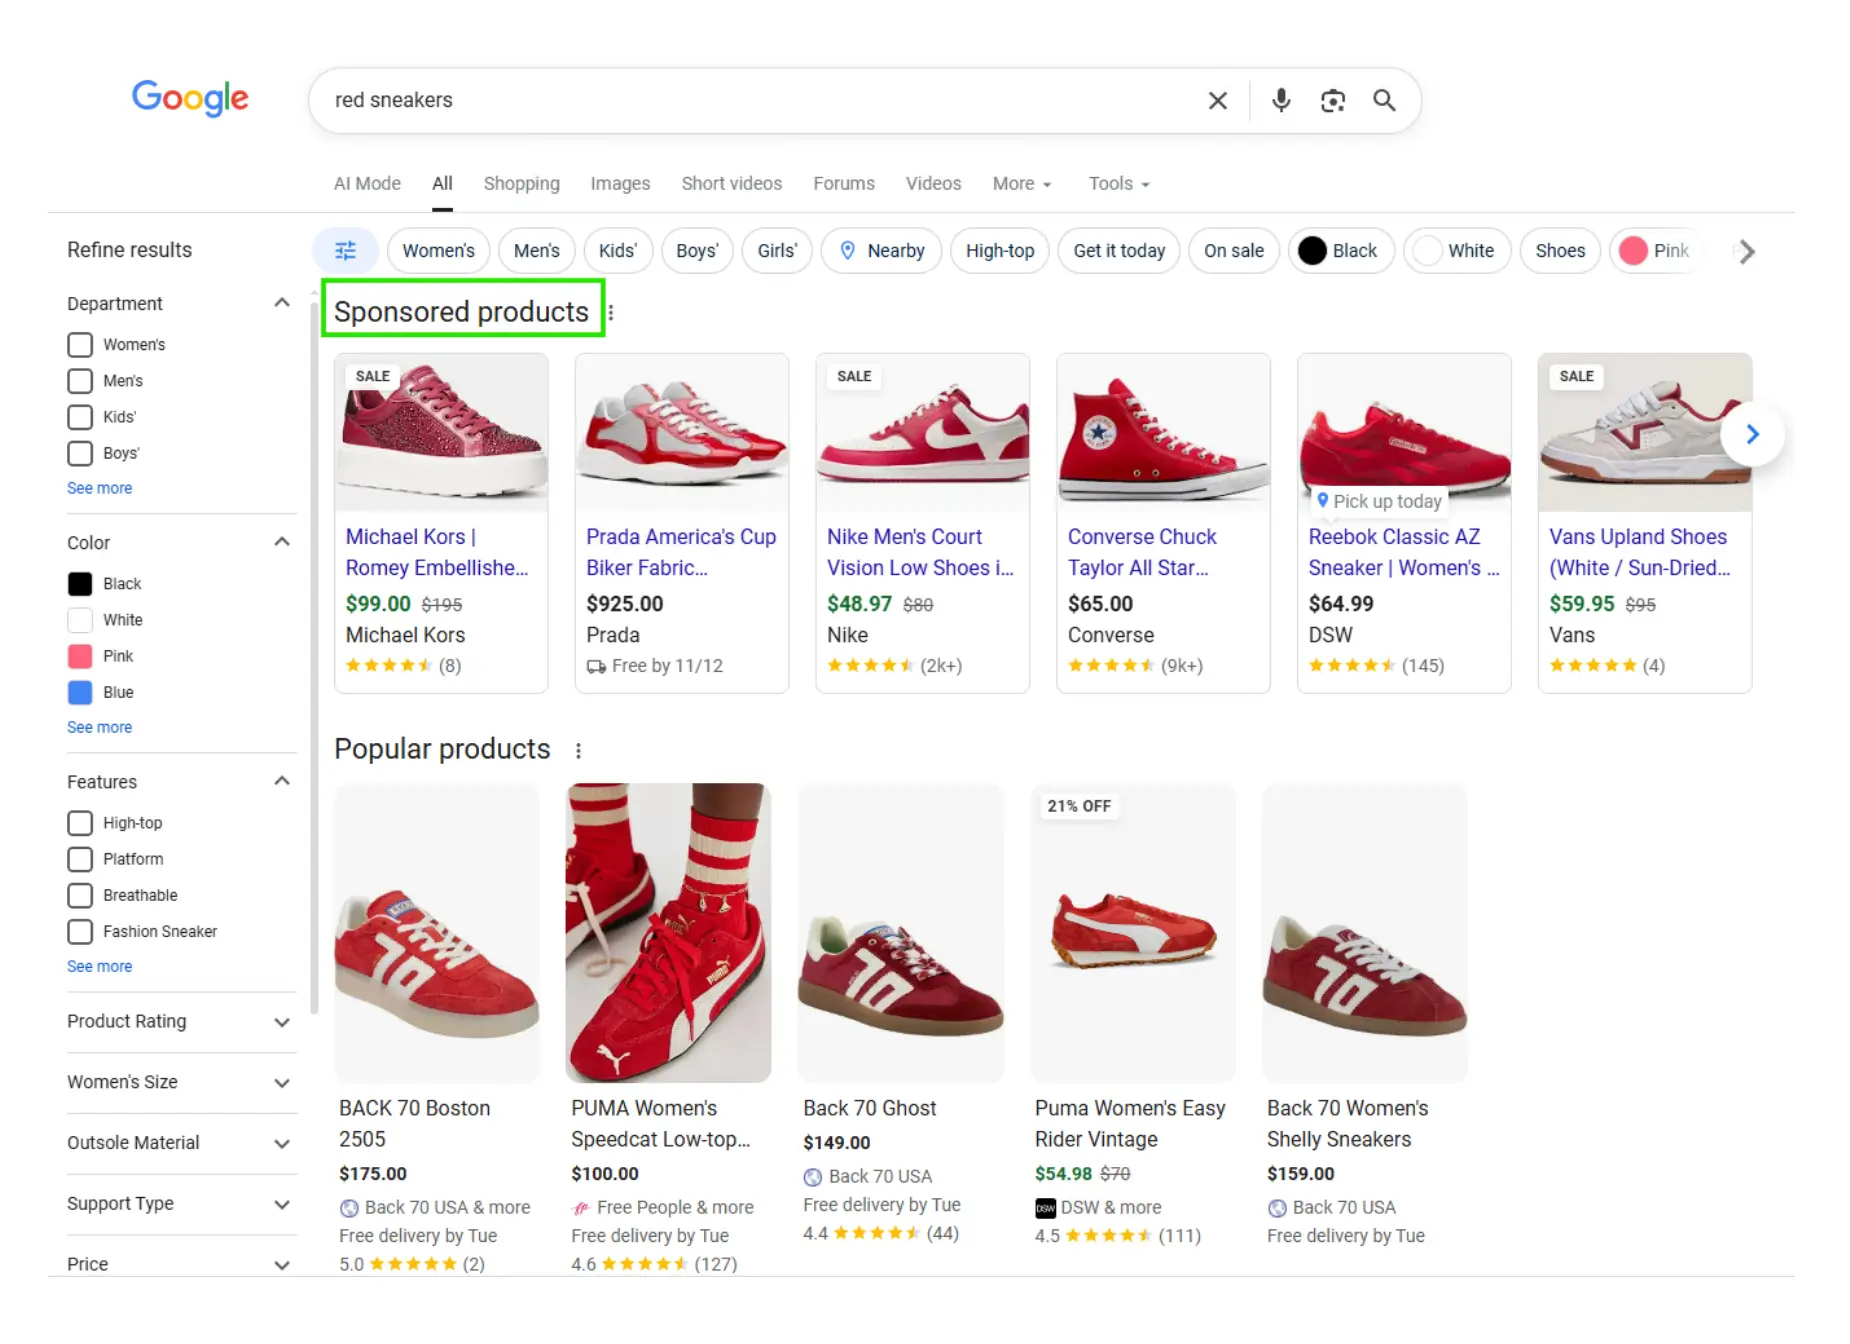Viewport: 1850px width, 1344px height.
Task: Open the Google logo homepage
Action: 190,98
